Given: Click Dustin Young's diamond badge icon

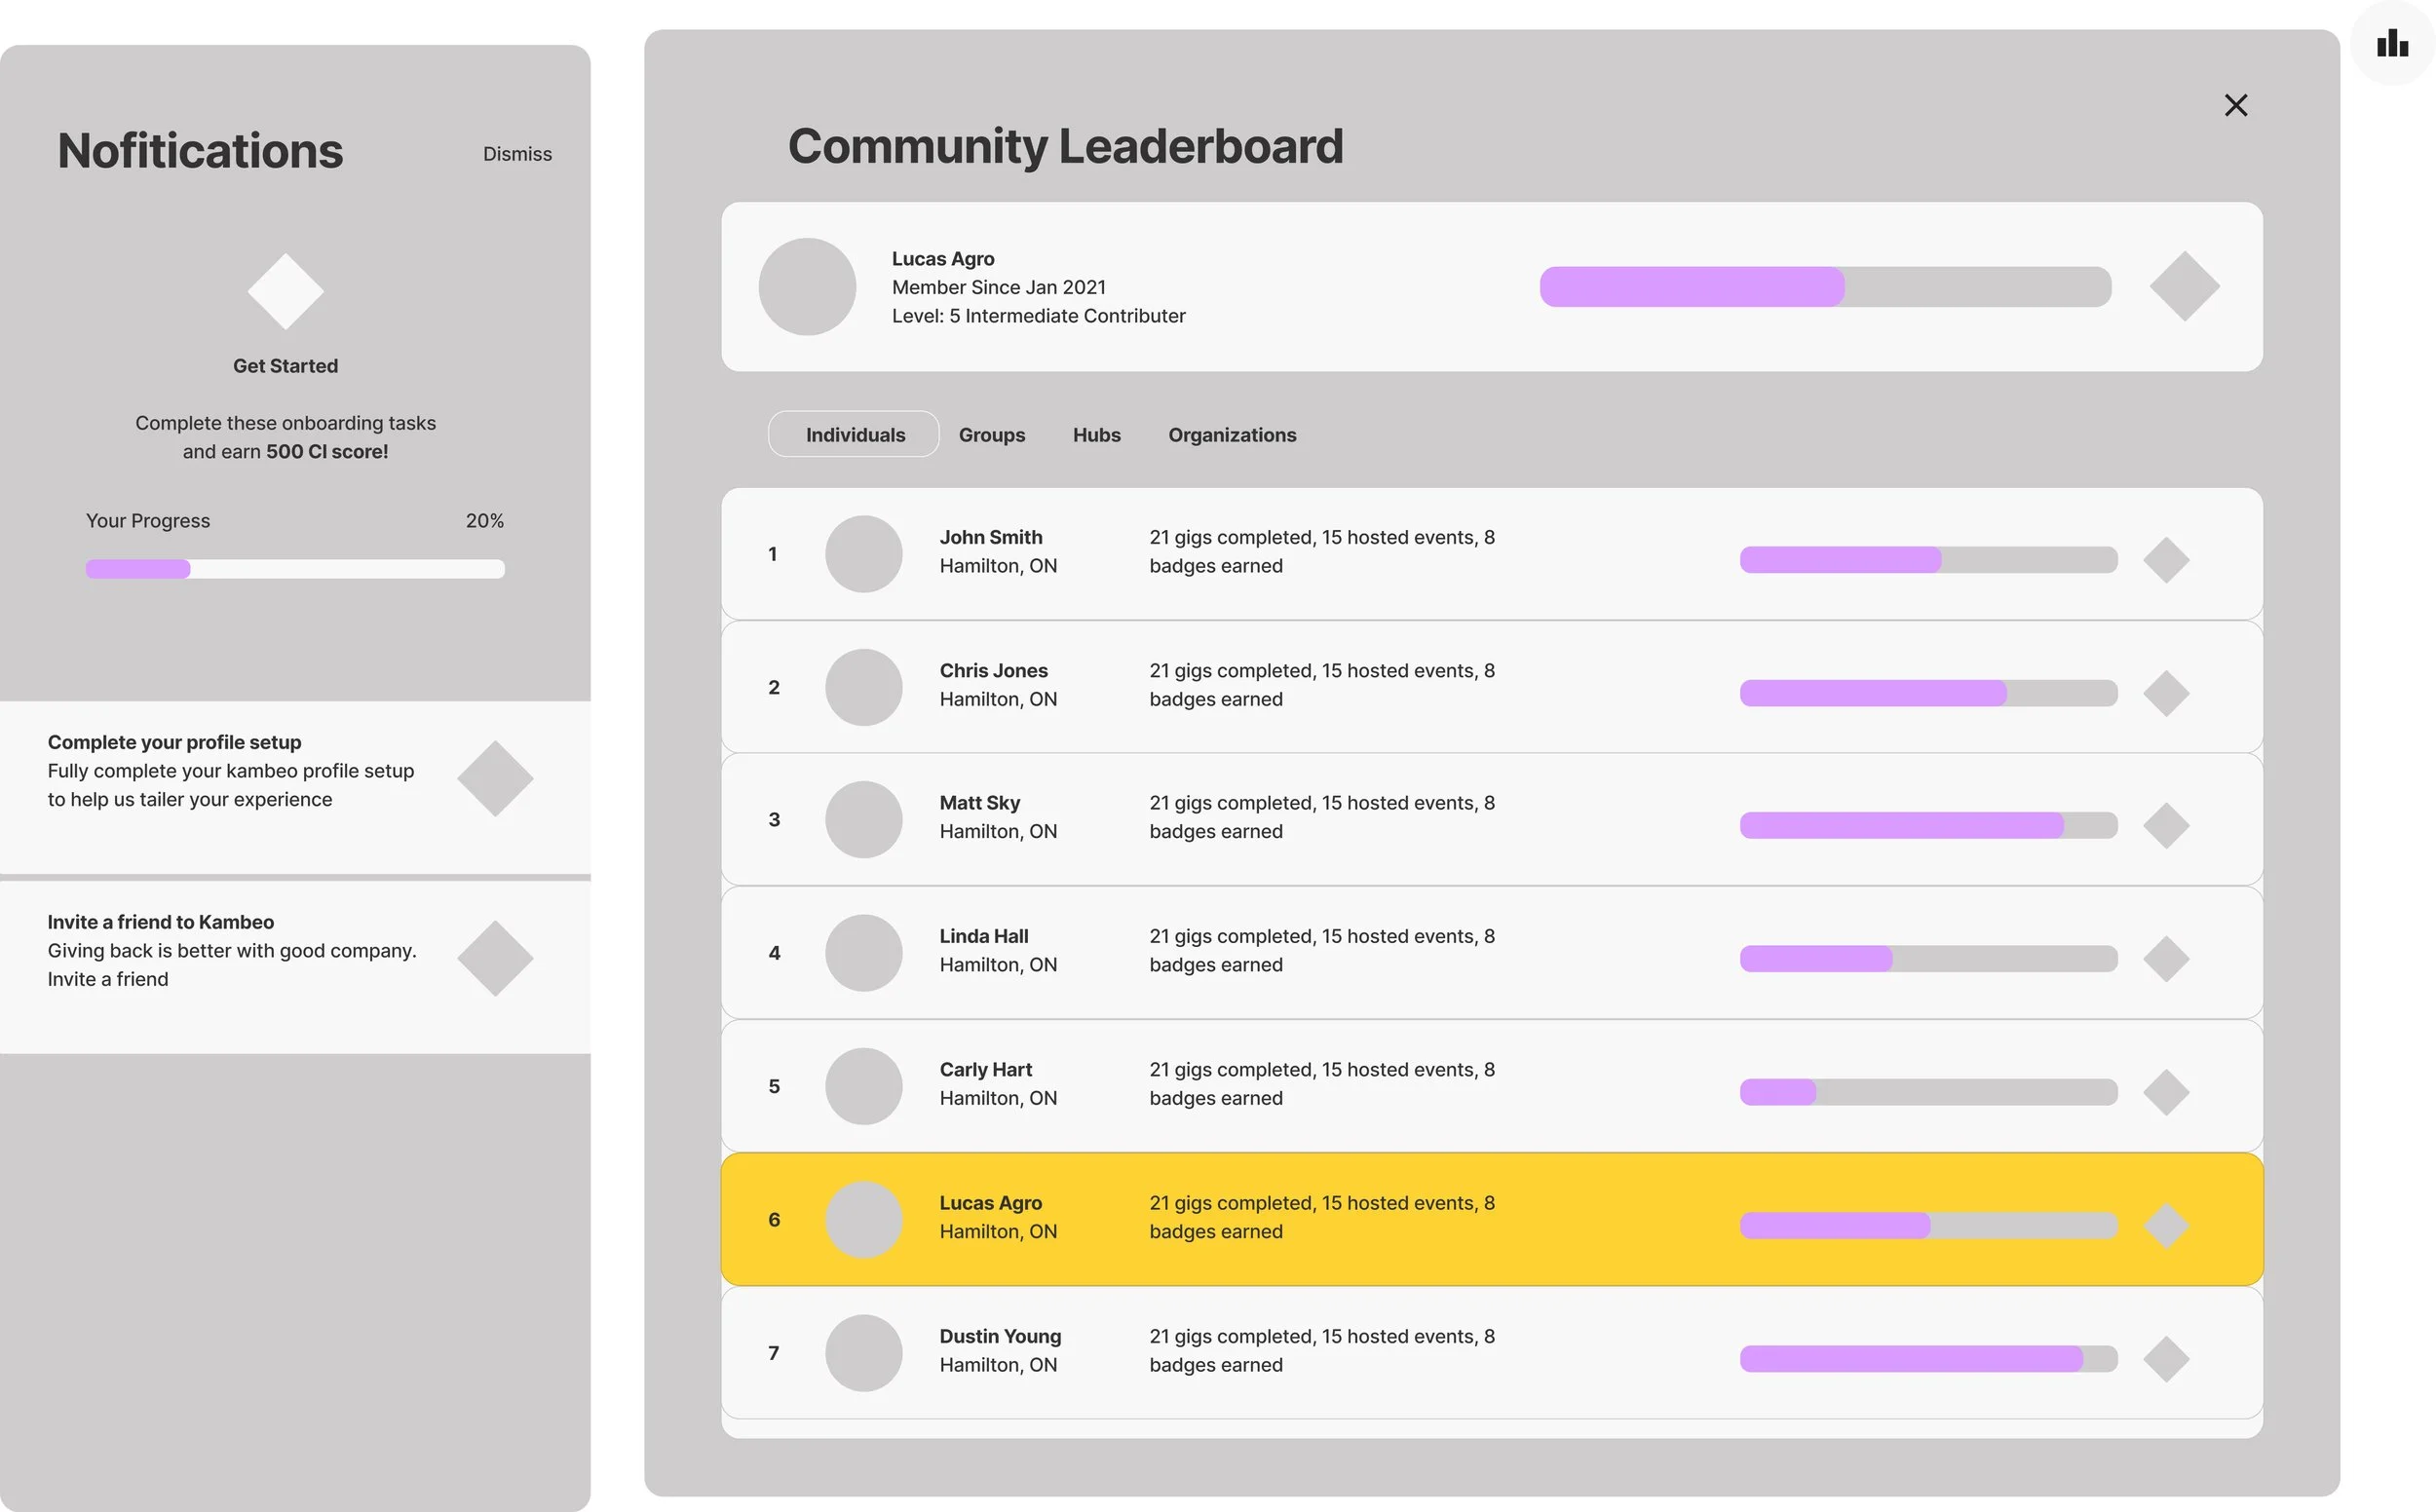Looking at the screenshot, I should tap(2166, 1358).
